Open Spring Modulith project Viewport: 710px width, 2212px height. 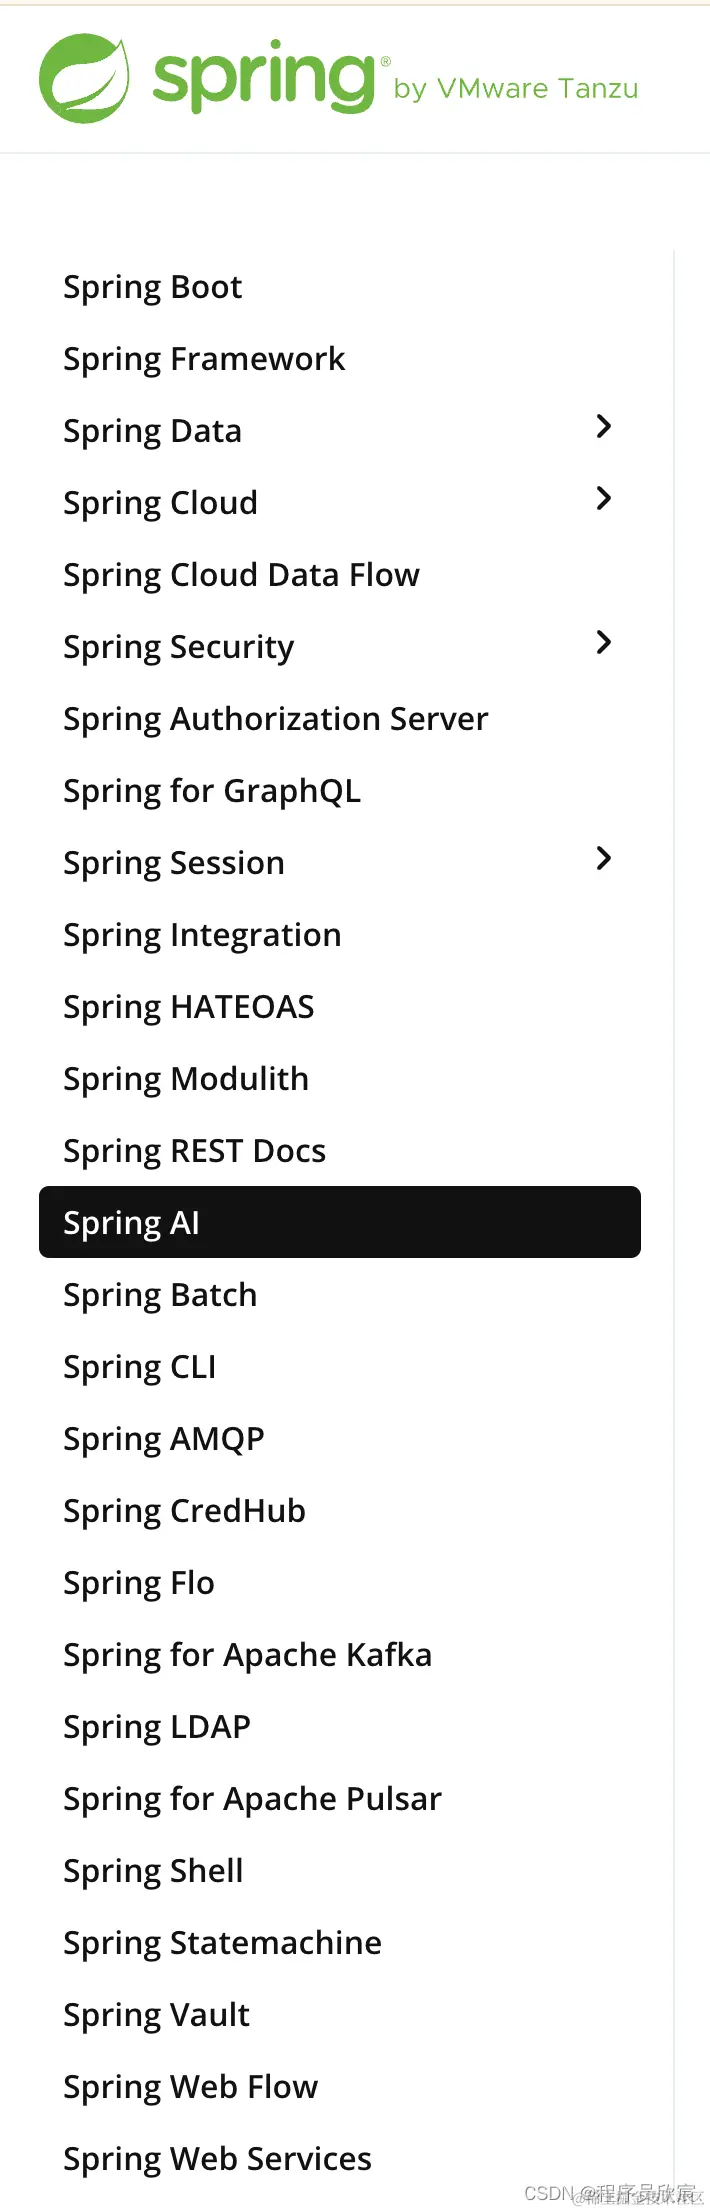point(186,1080)
